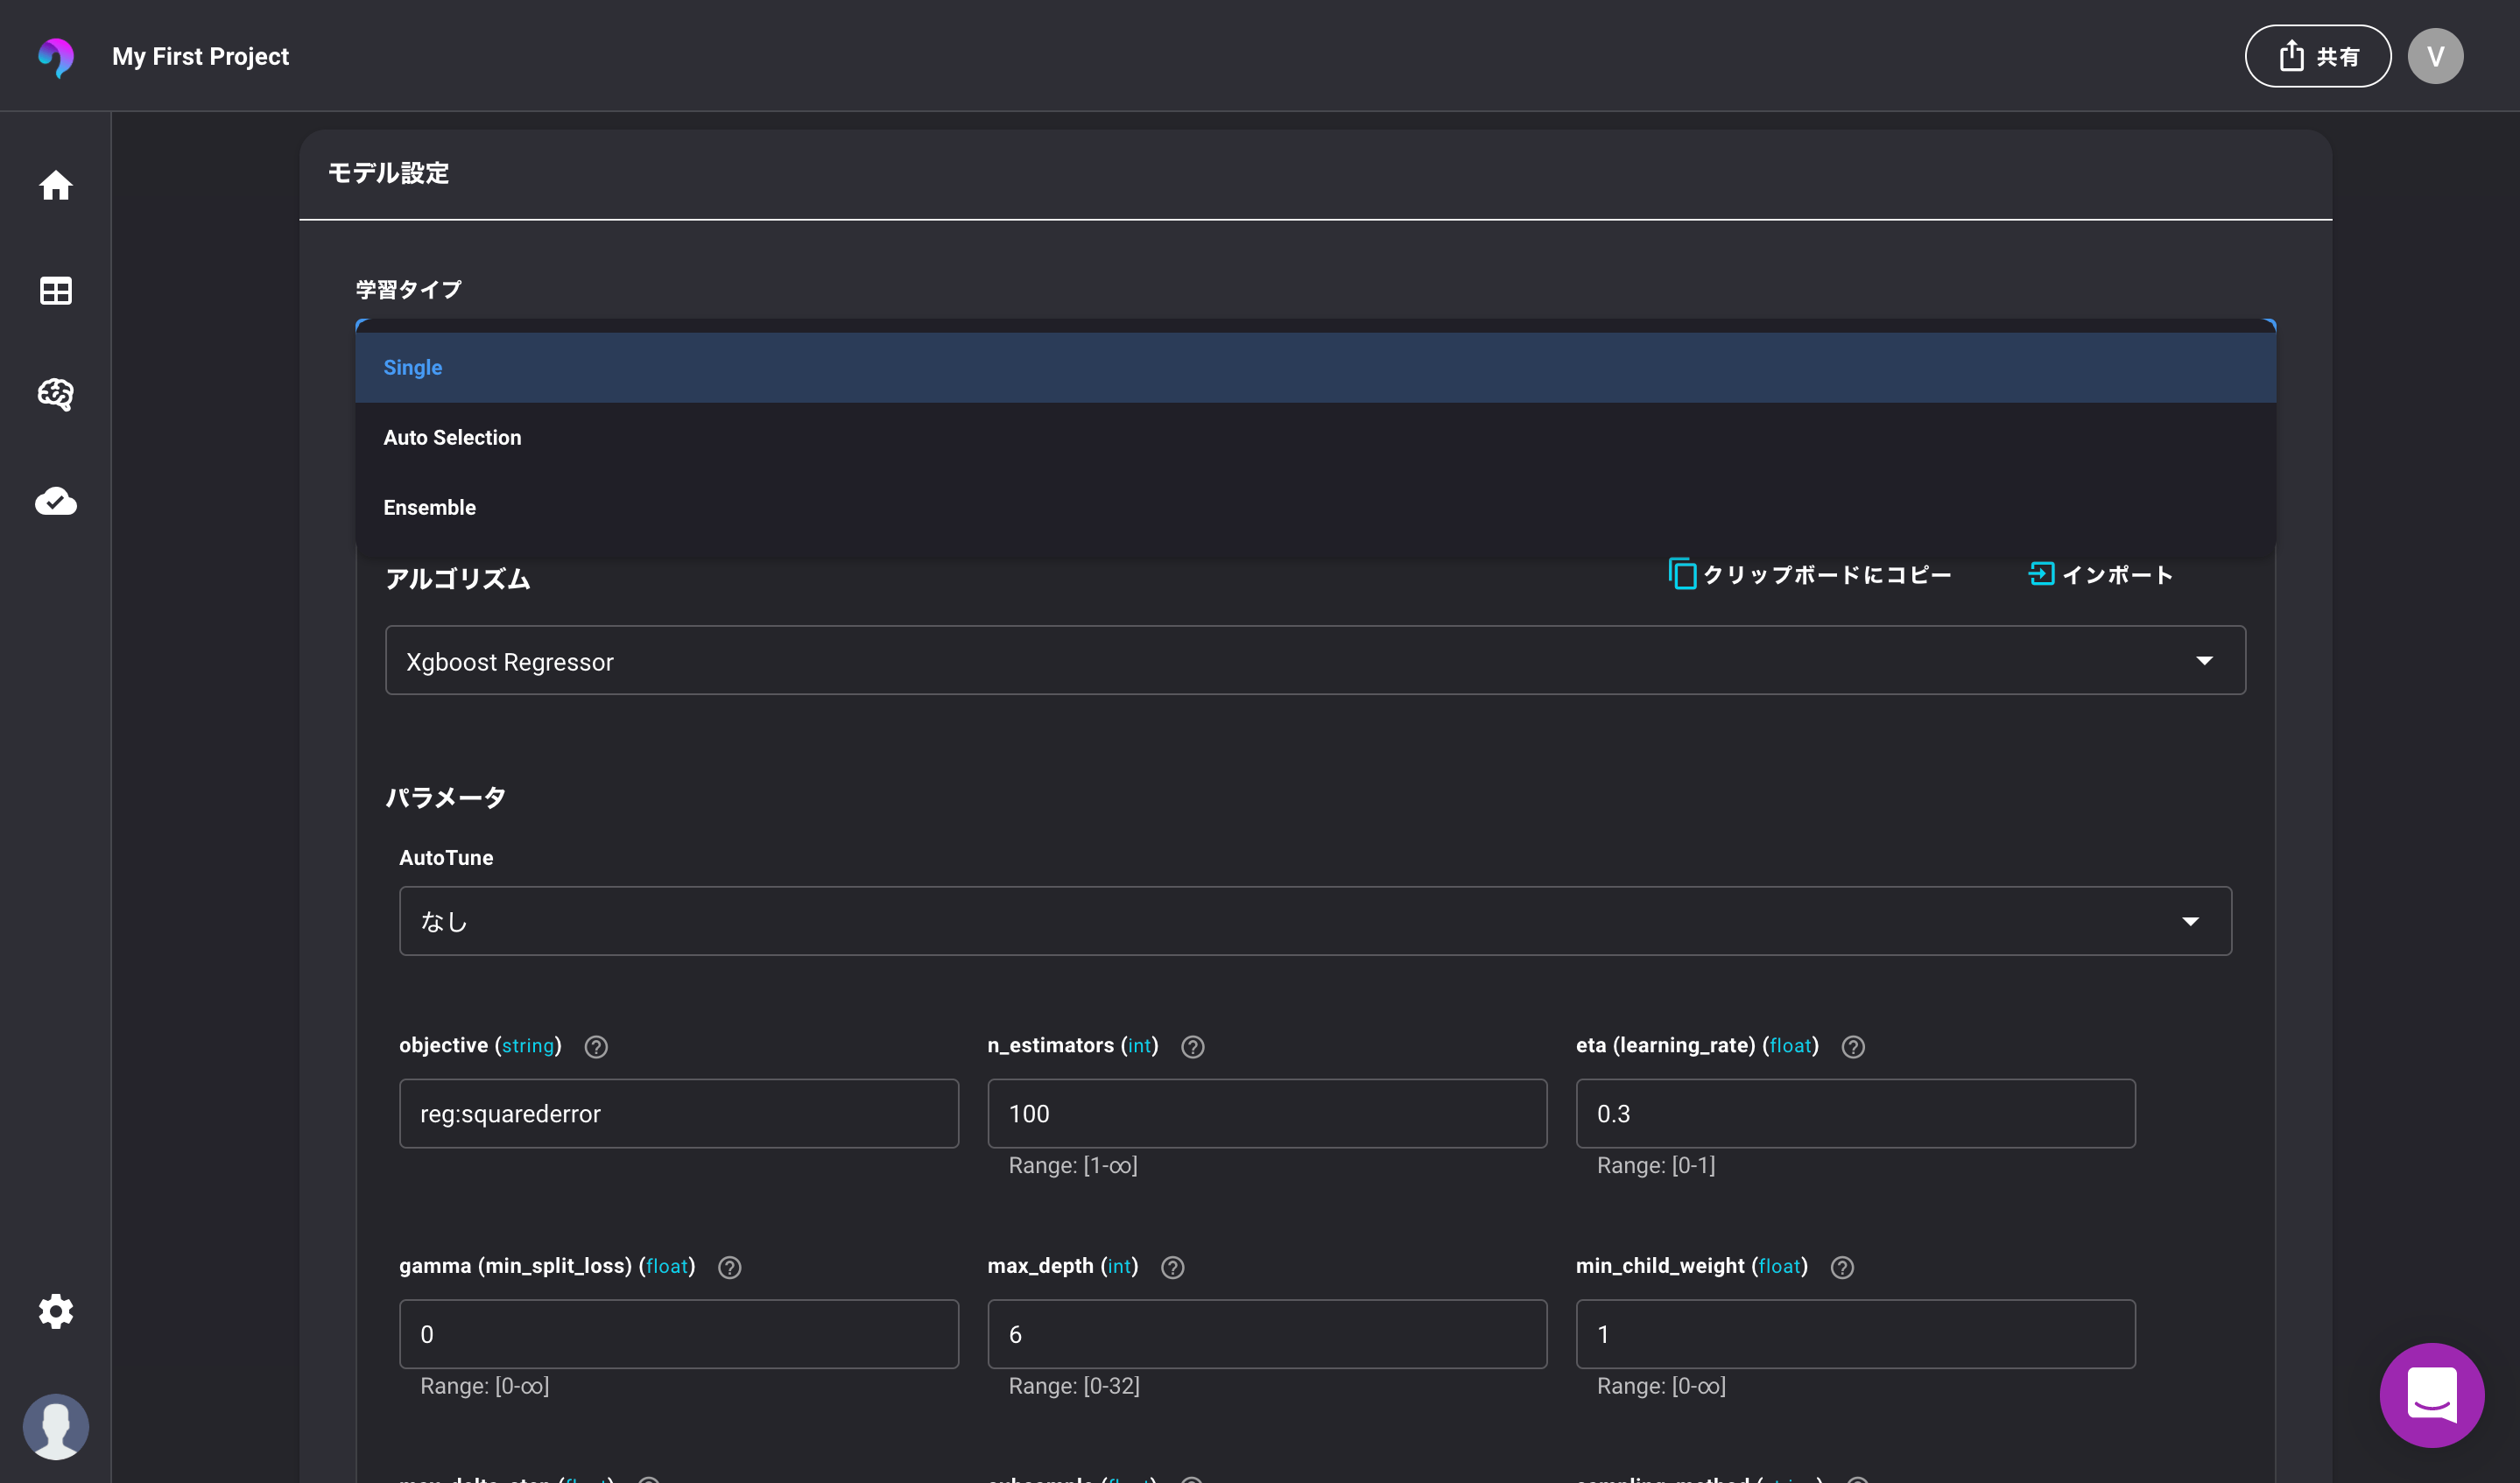2520x1483 pixels.
Task: Open the chat support bubble
Action: [2431, 1394]
